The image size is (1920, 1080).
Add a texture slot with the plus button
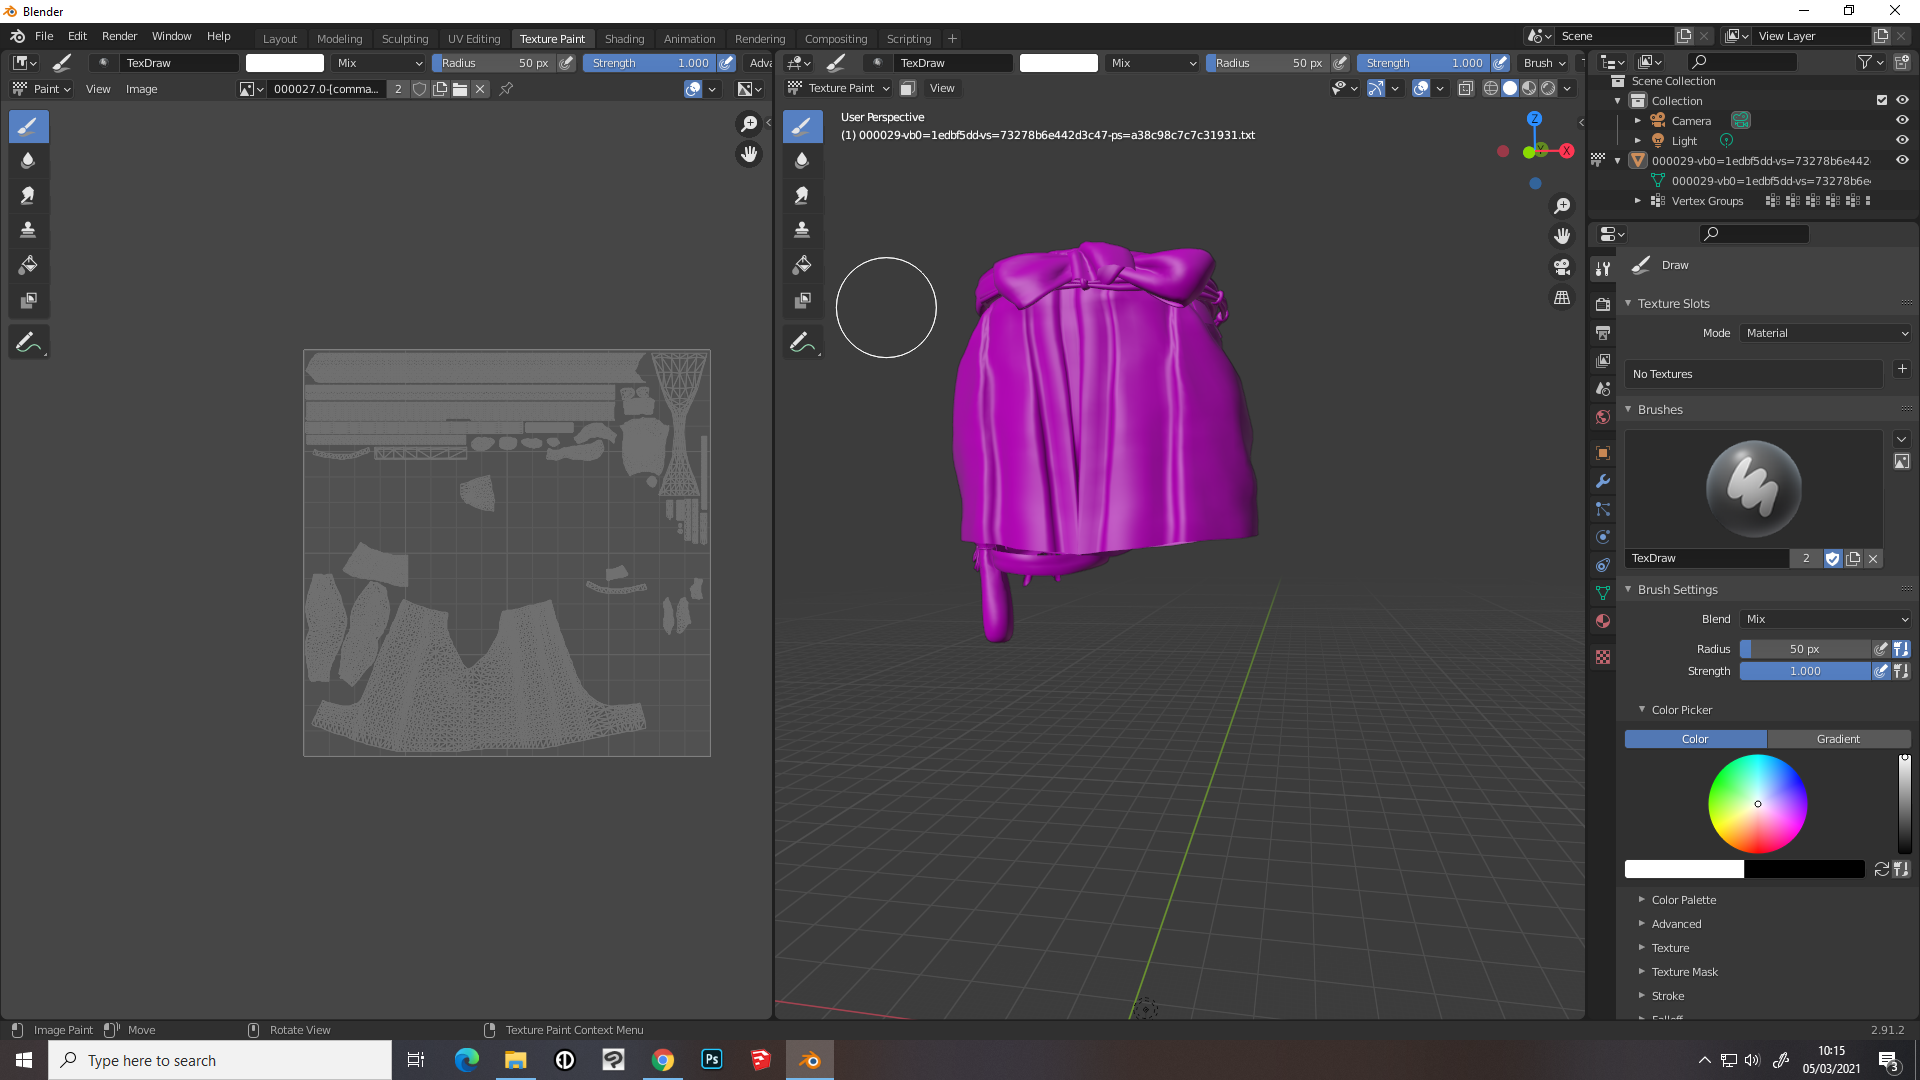[1902, 369]
